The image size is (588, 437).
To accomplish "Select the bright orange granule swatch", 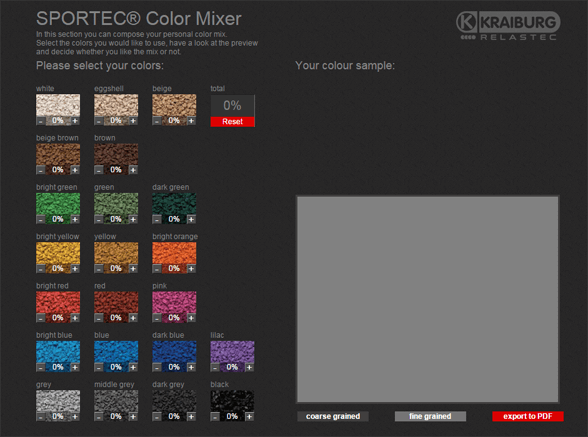I will 174,253.
